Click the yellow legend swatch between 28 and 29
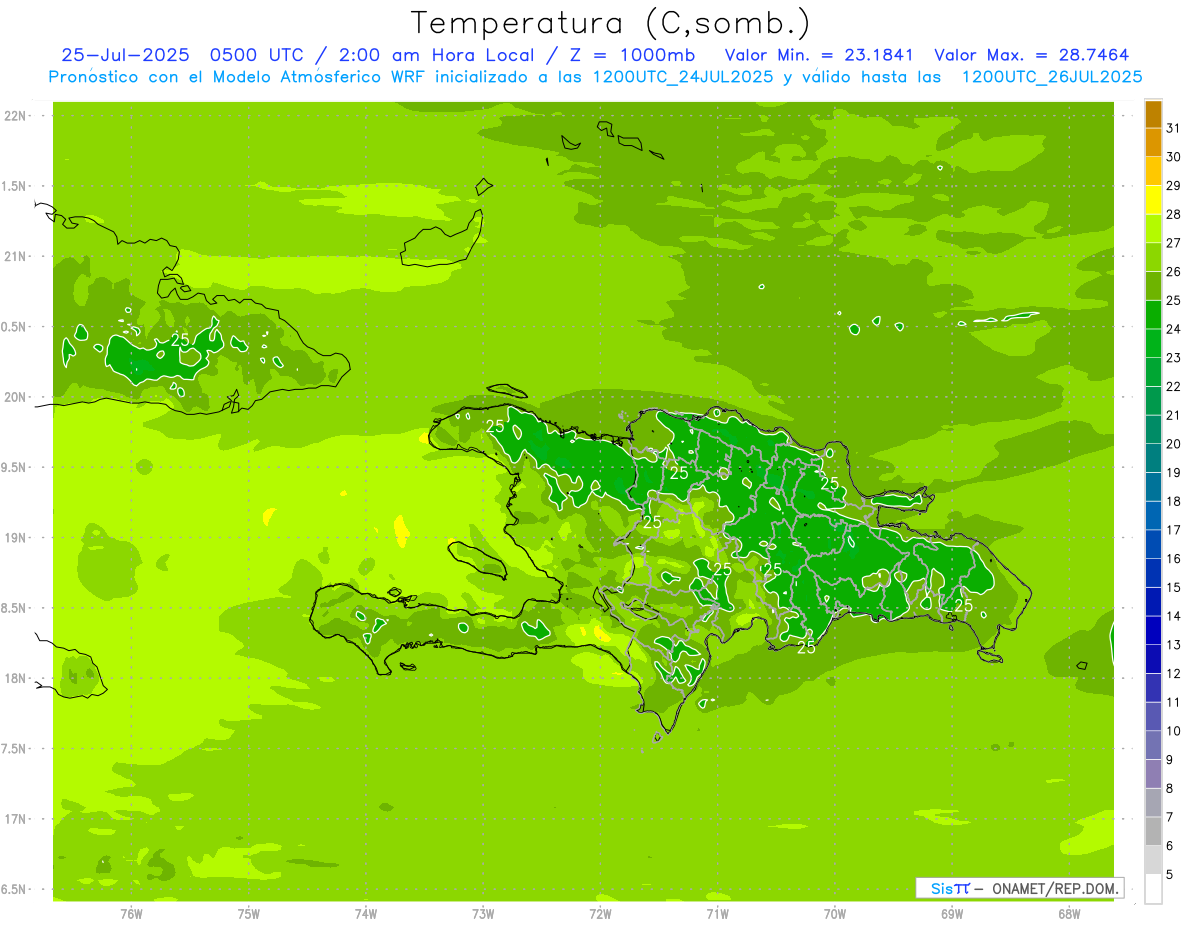1200x927 pixels. coord(1153,199)
